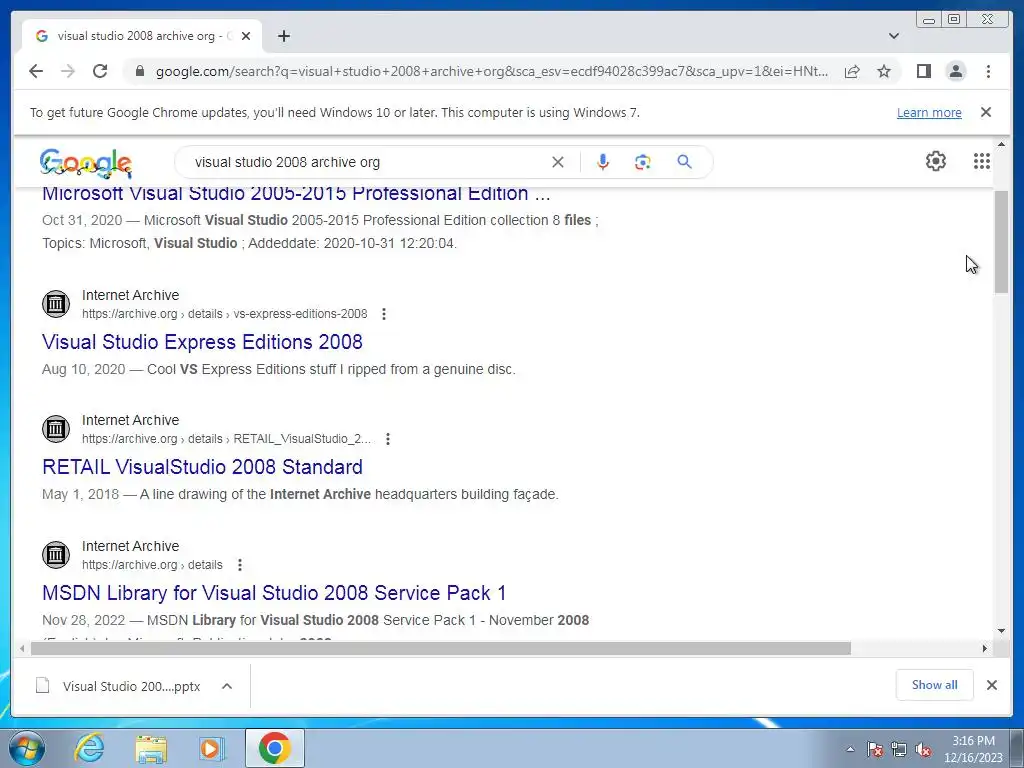Open options for RETAIL_VisualStudio result
The height and width of the screenshot is (768, 1024).
point(388,439)
